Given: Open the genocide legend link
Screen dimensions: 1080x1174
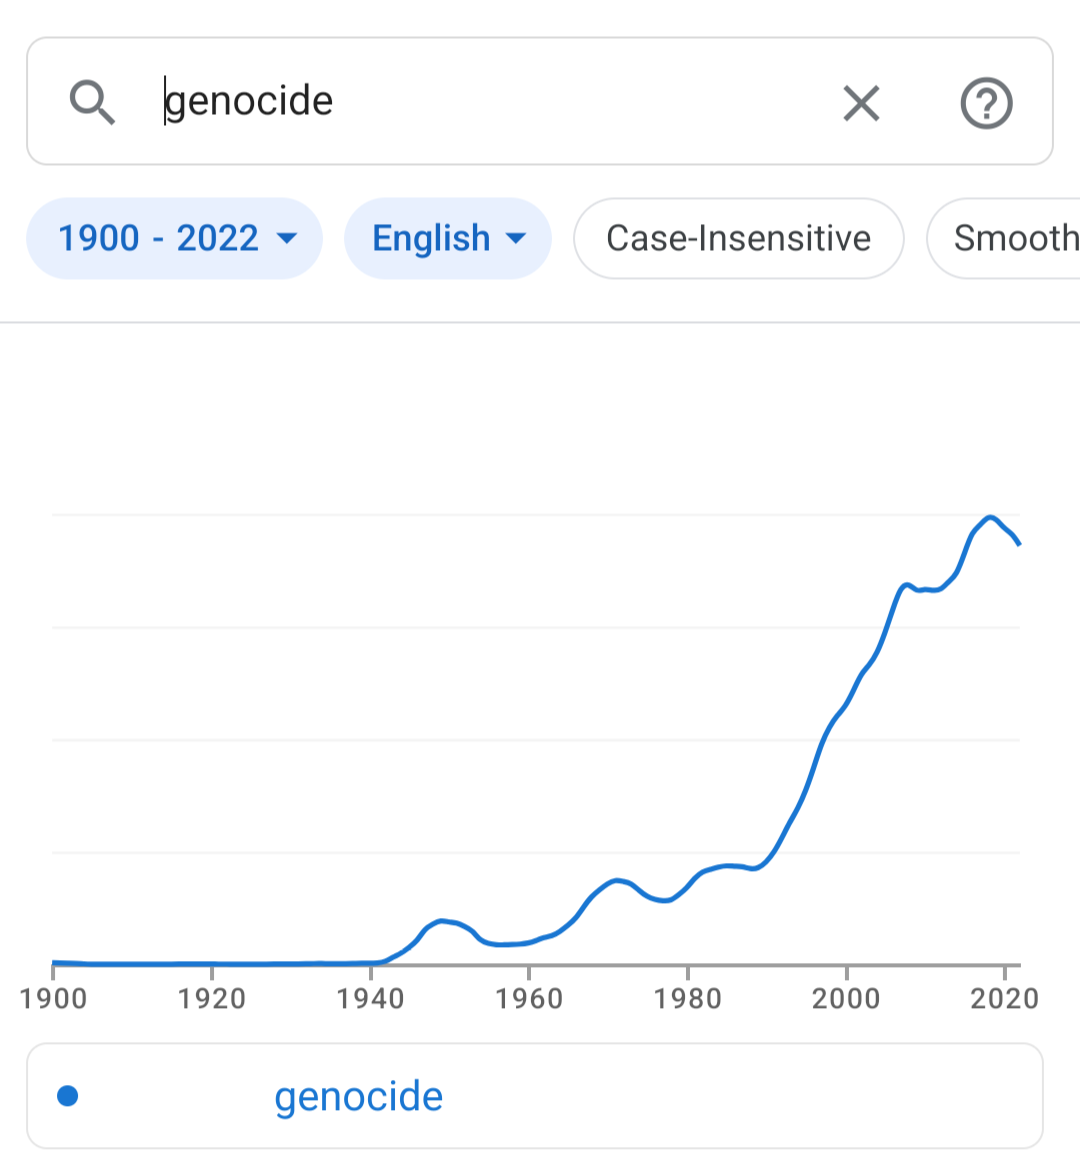Looking at the screenshot, I should (359, 1096).
